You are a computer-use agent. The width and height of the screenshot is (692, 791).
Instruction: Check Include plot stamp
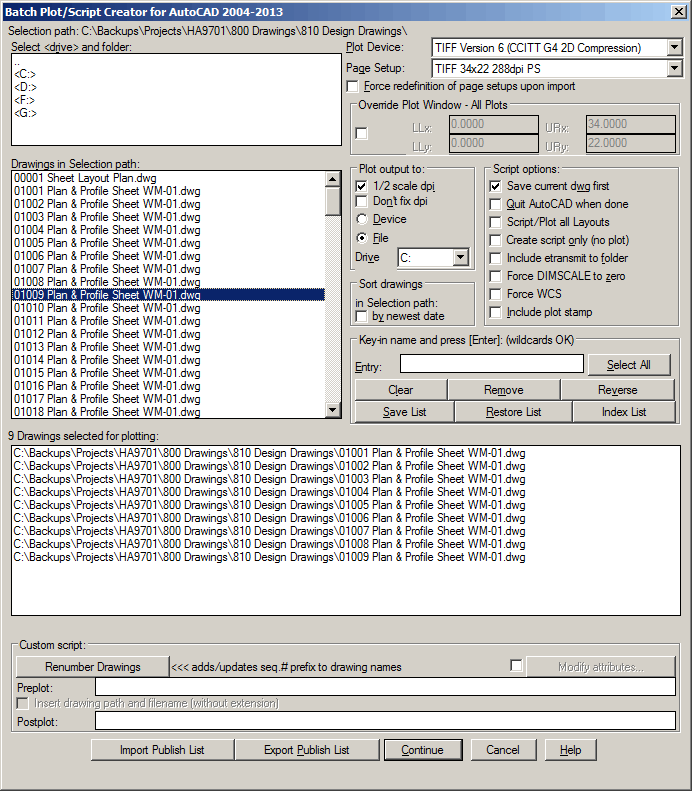tap(495, 312)
